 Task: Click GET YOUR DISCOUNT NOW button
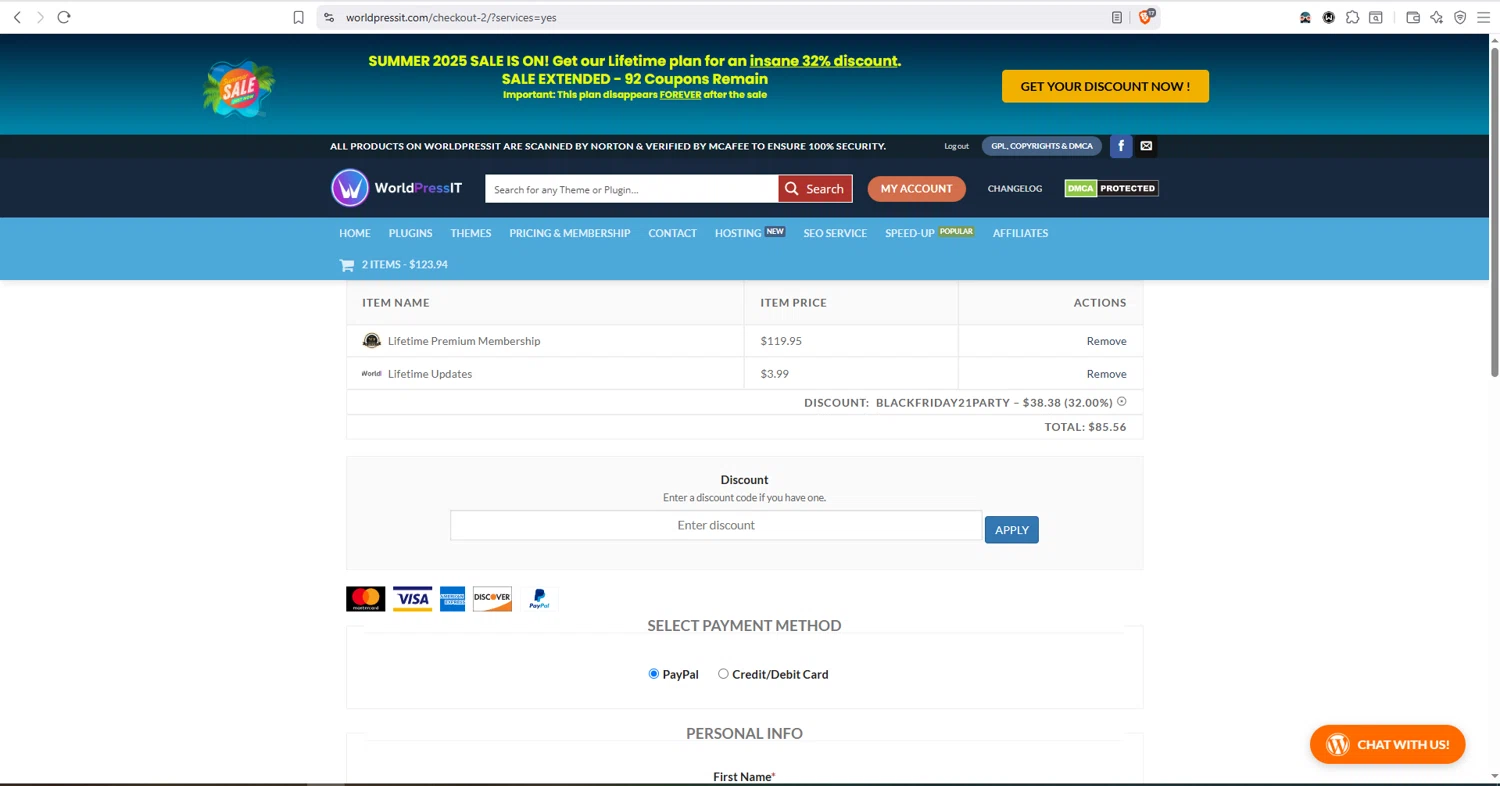pyautogui.click(x=1105, y=86)
